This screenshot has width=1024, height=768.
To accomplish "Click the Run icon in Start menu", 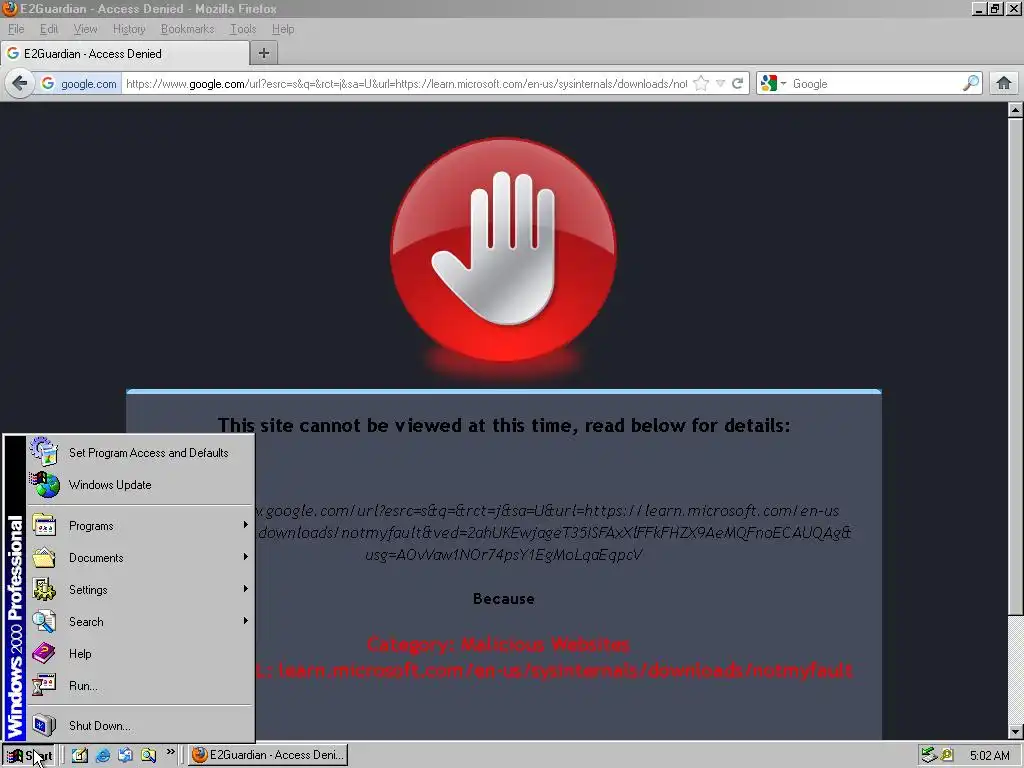I will click(44, 685).
